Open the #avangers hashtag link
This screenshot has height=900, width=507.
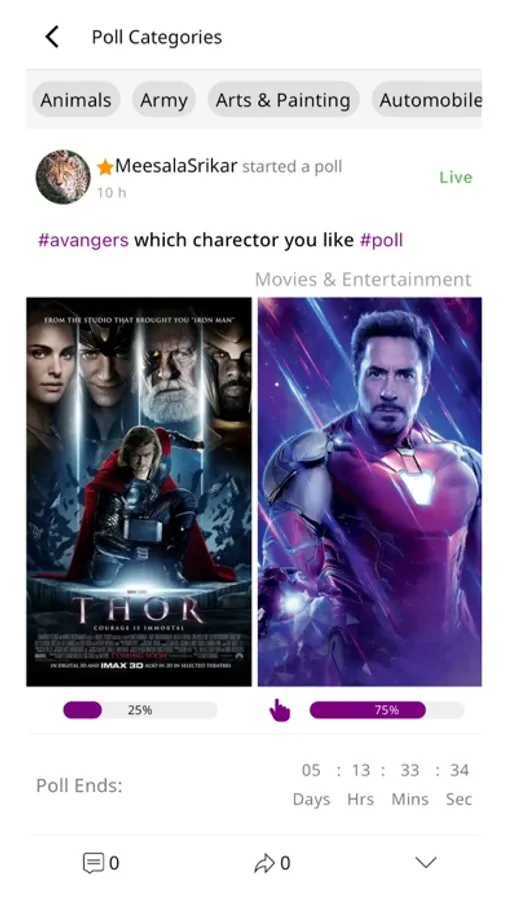83,239
